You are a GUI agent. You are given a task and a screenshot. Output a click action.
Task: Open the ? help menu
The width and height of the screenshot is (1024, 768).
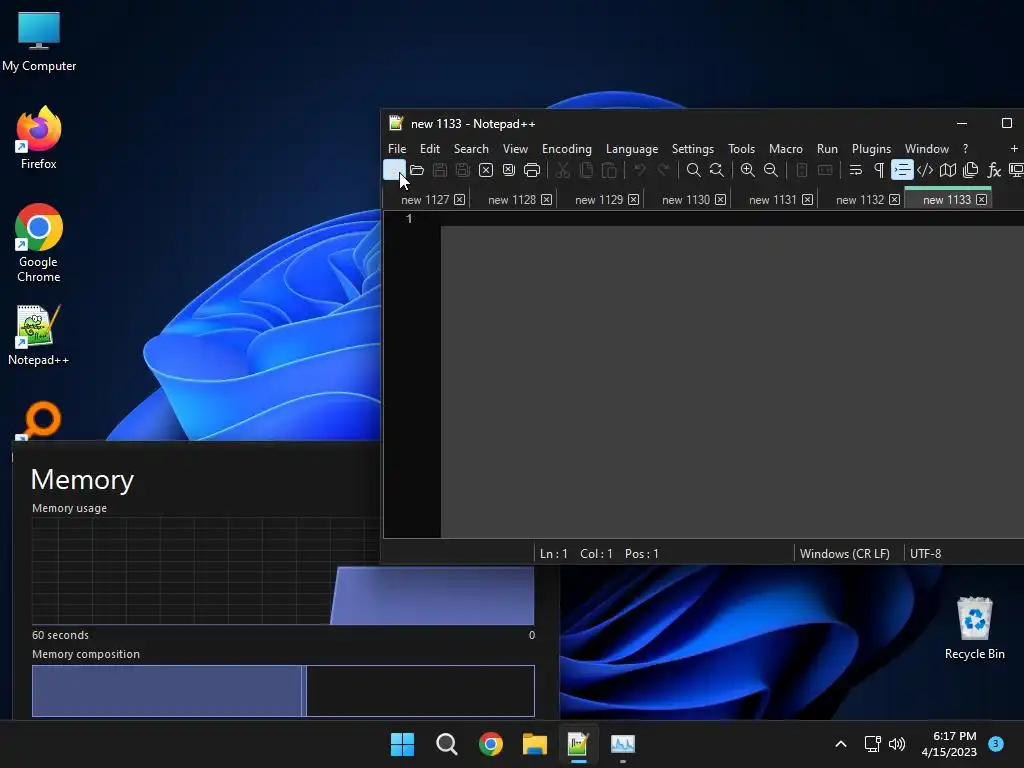pos(965,149)
